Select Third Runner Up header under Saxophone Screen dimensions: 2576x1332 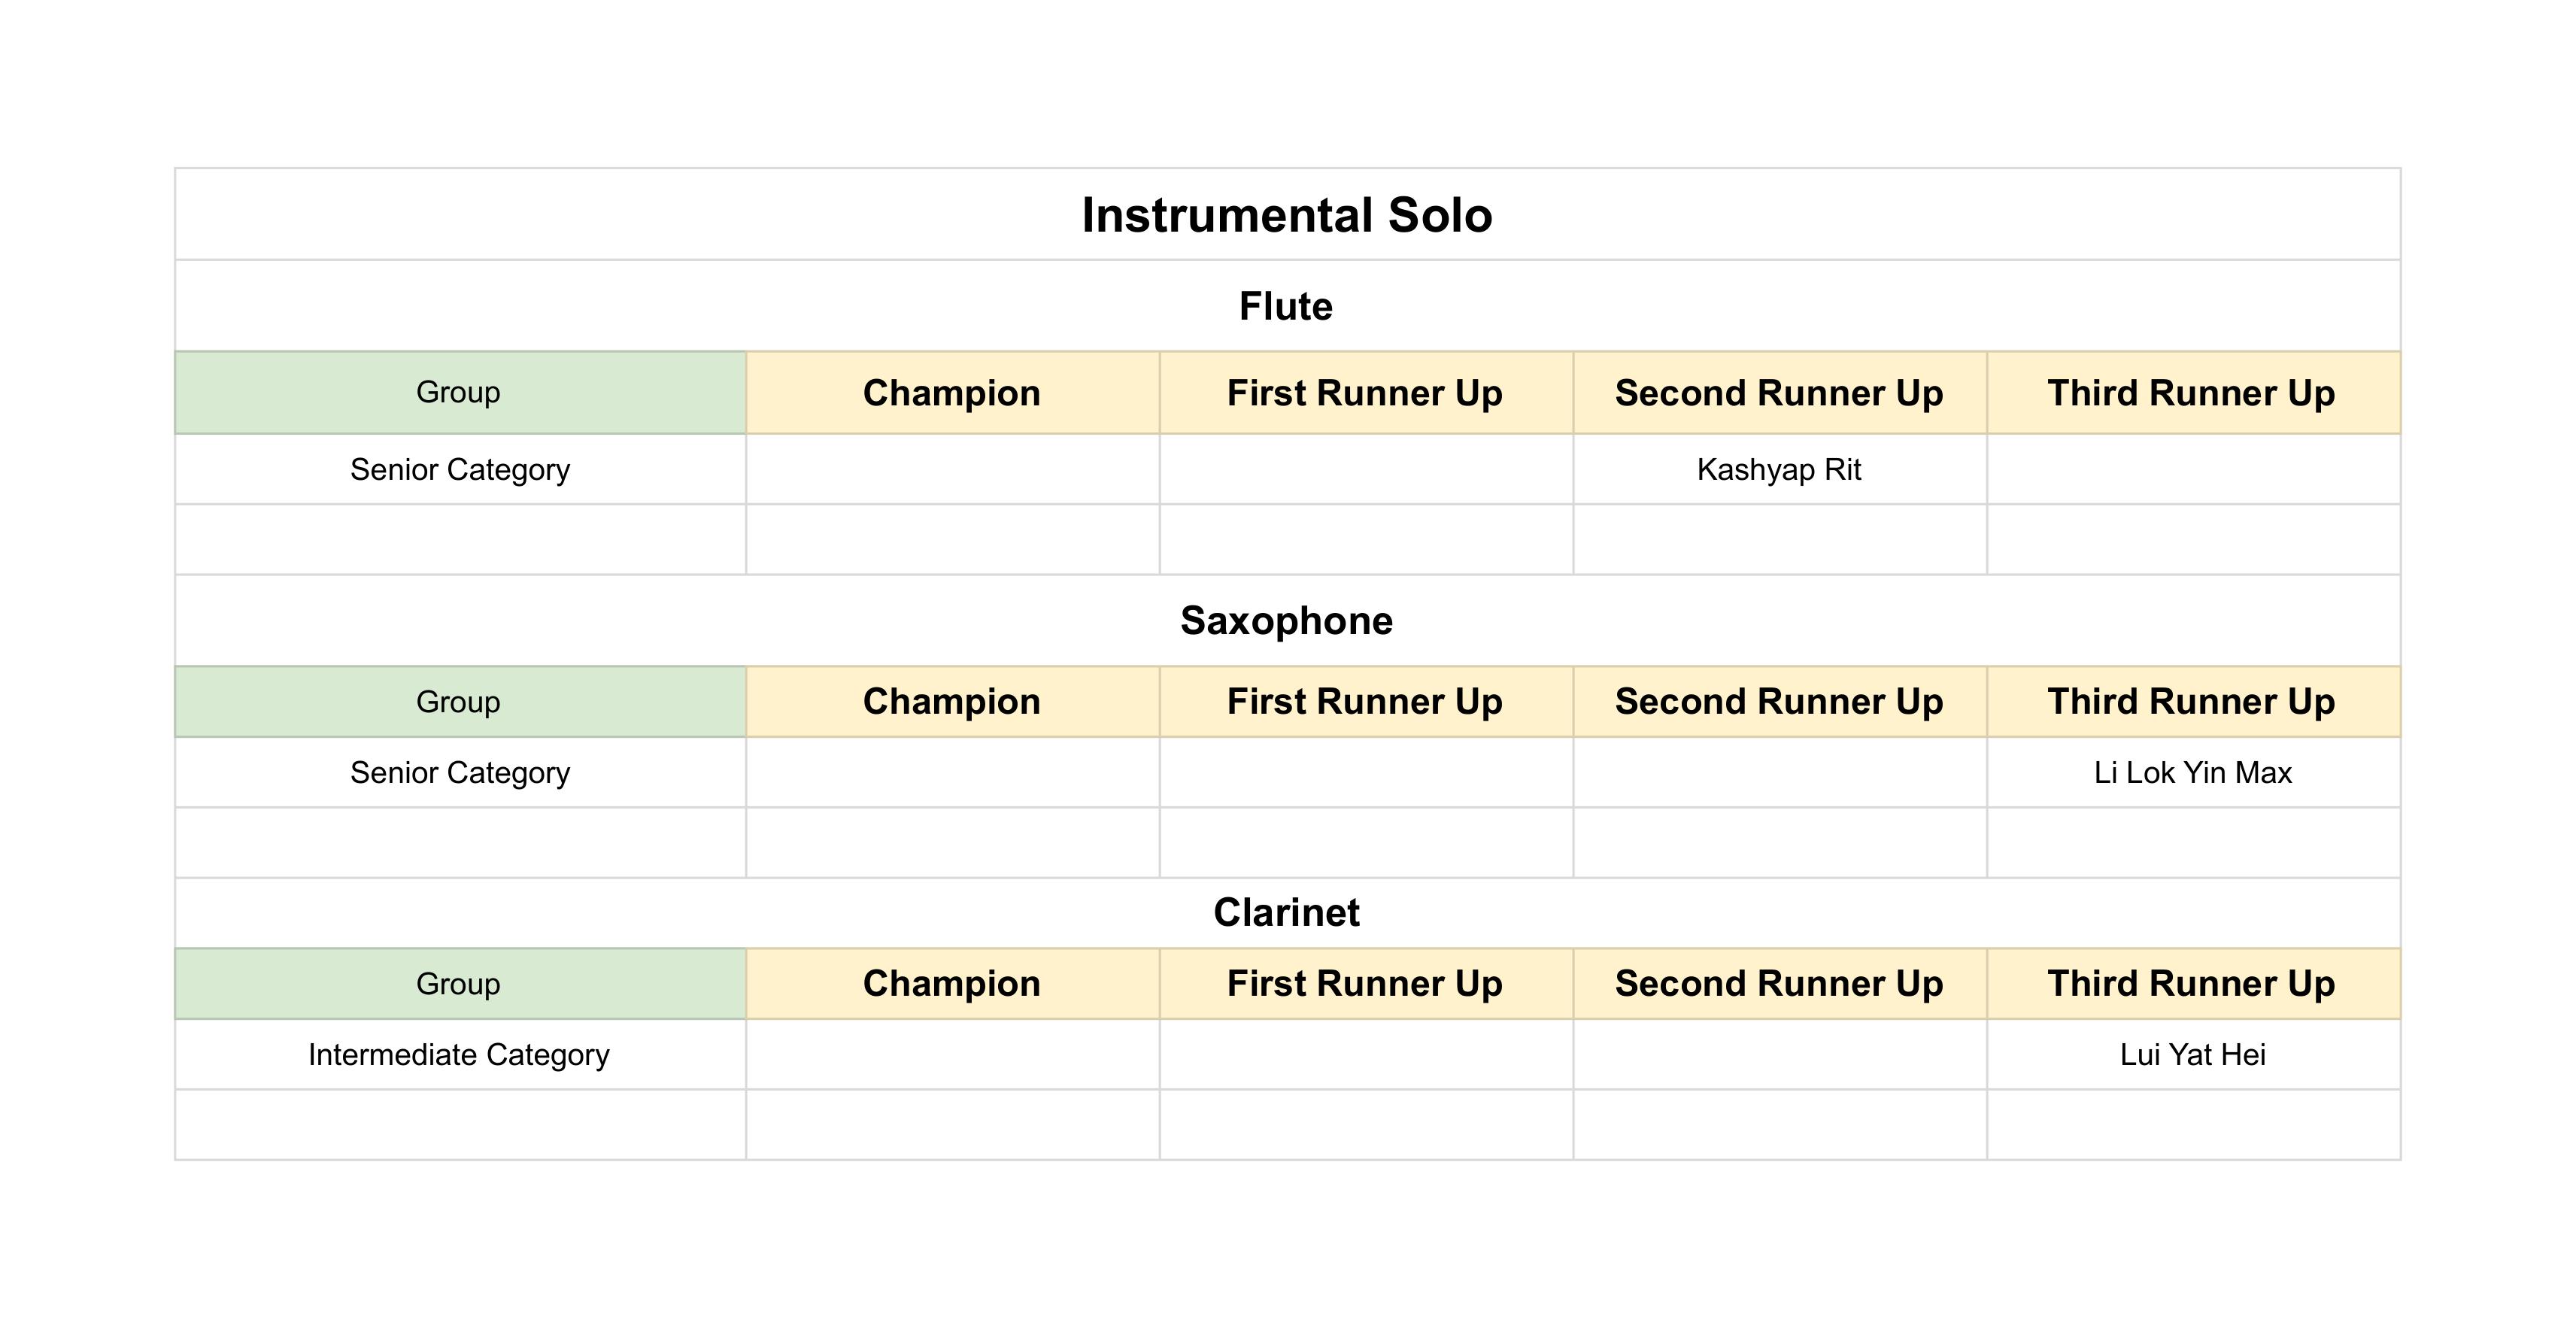(2193, 702)
